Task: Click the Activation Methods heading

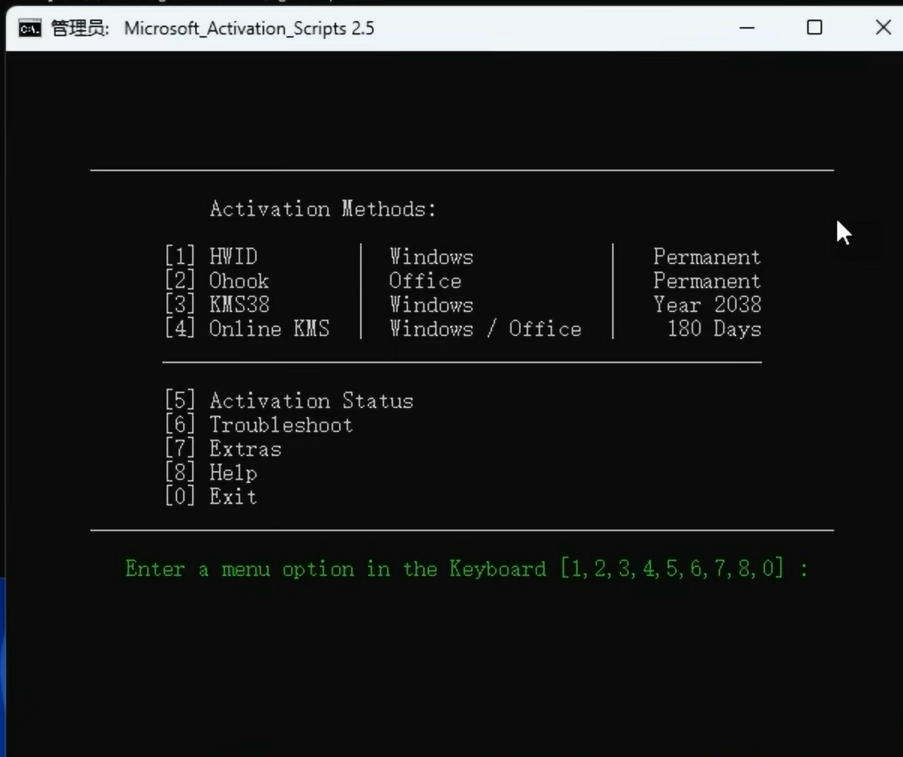Action: coord(323,209)
